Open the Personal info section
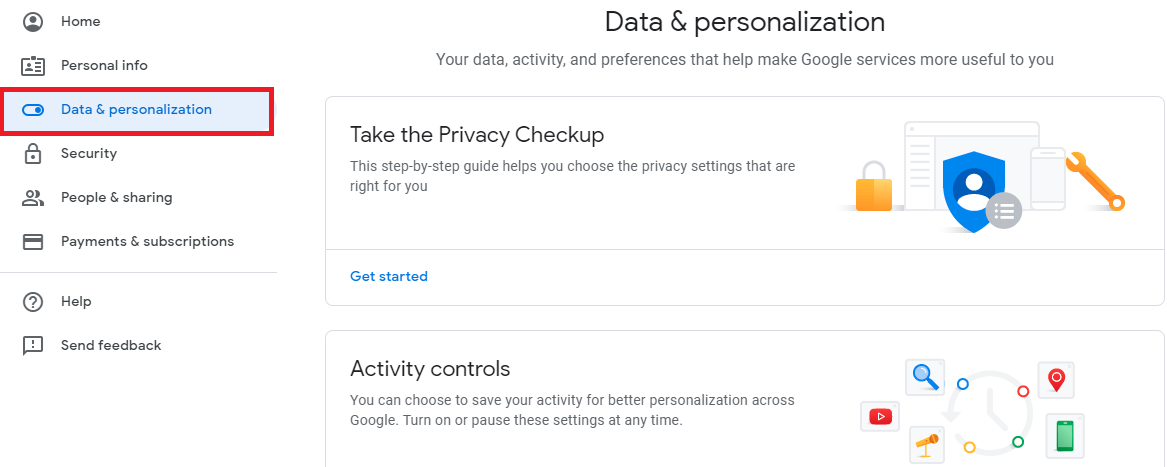Image resolution: width=1167 pixels, height=467 pixels. [x=104, y=66]
